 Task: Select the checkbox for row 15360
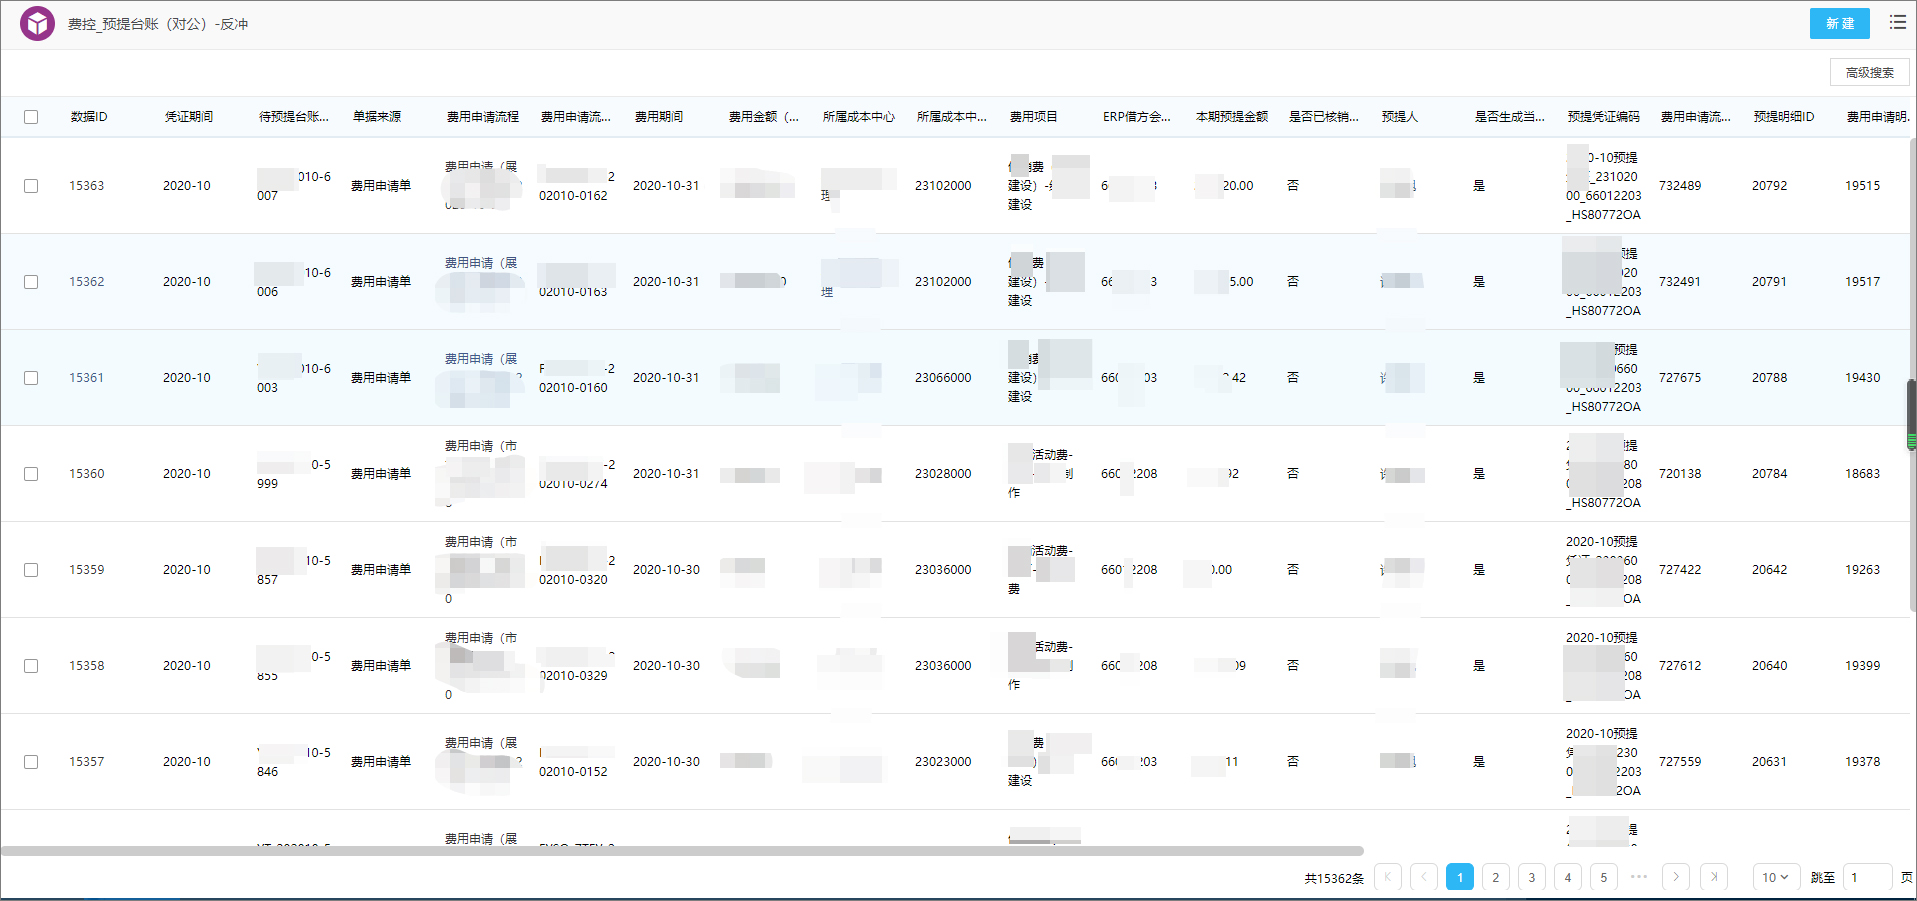pos(31,474)
